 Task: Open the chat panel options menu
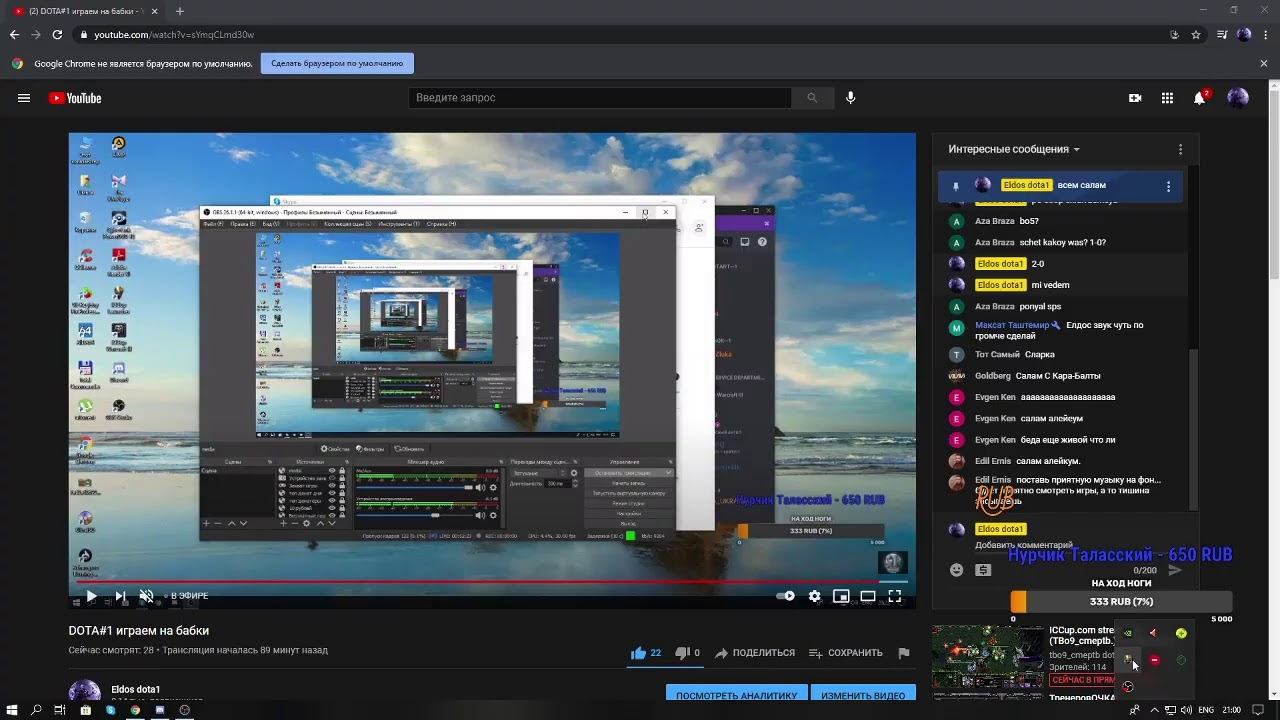(1180, 149)
